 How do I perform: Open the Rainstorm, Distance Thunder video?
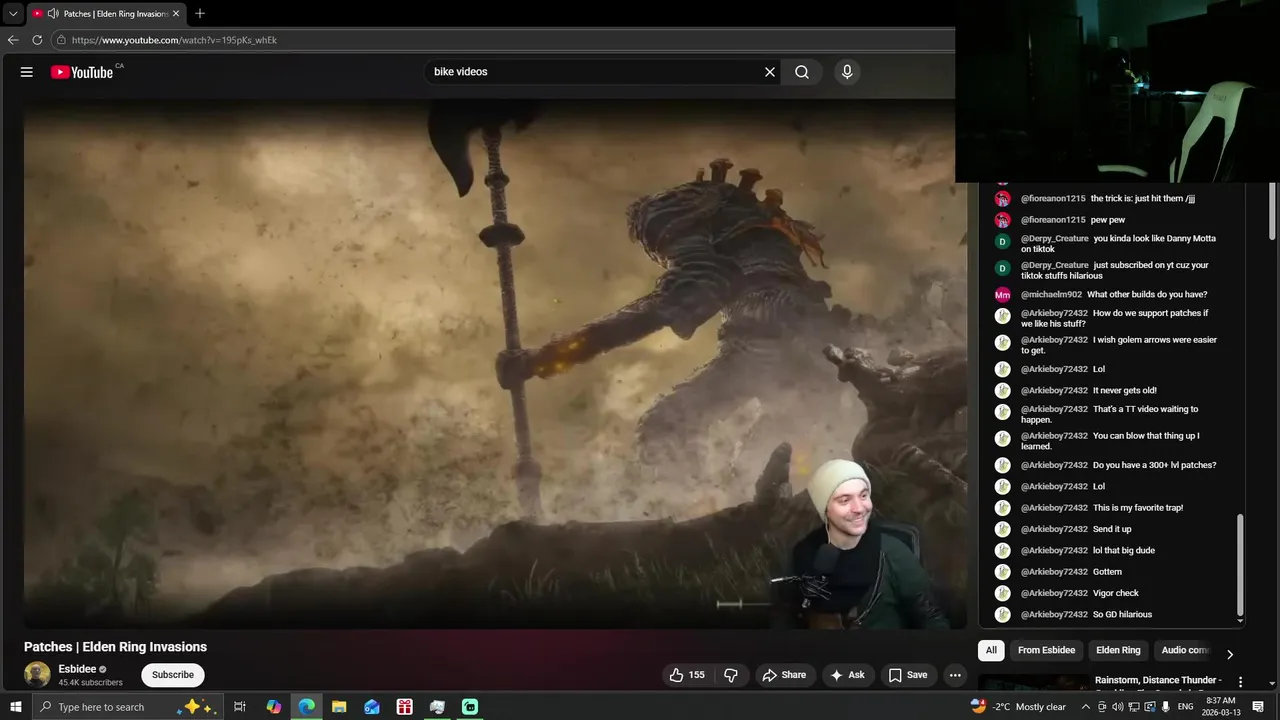coord(1157,680)
